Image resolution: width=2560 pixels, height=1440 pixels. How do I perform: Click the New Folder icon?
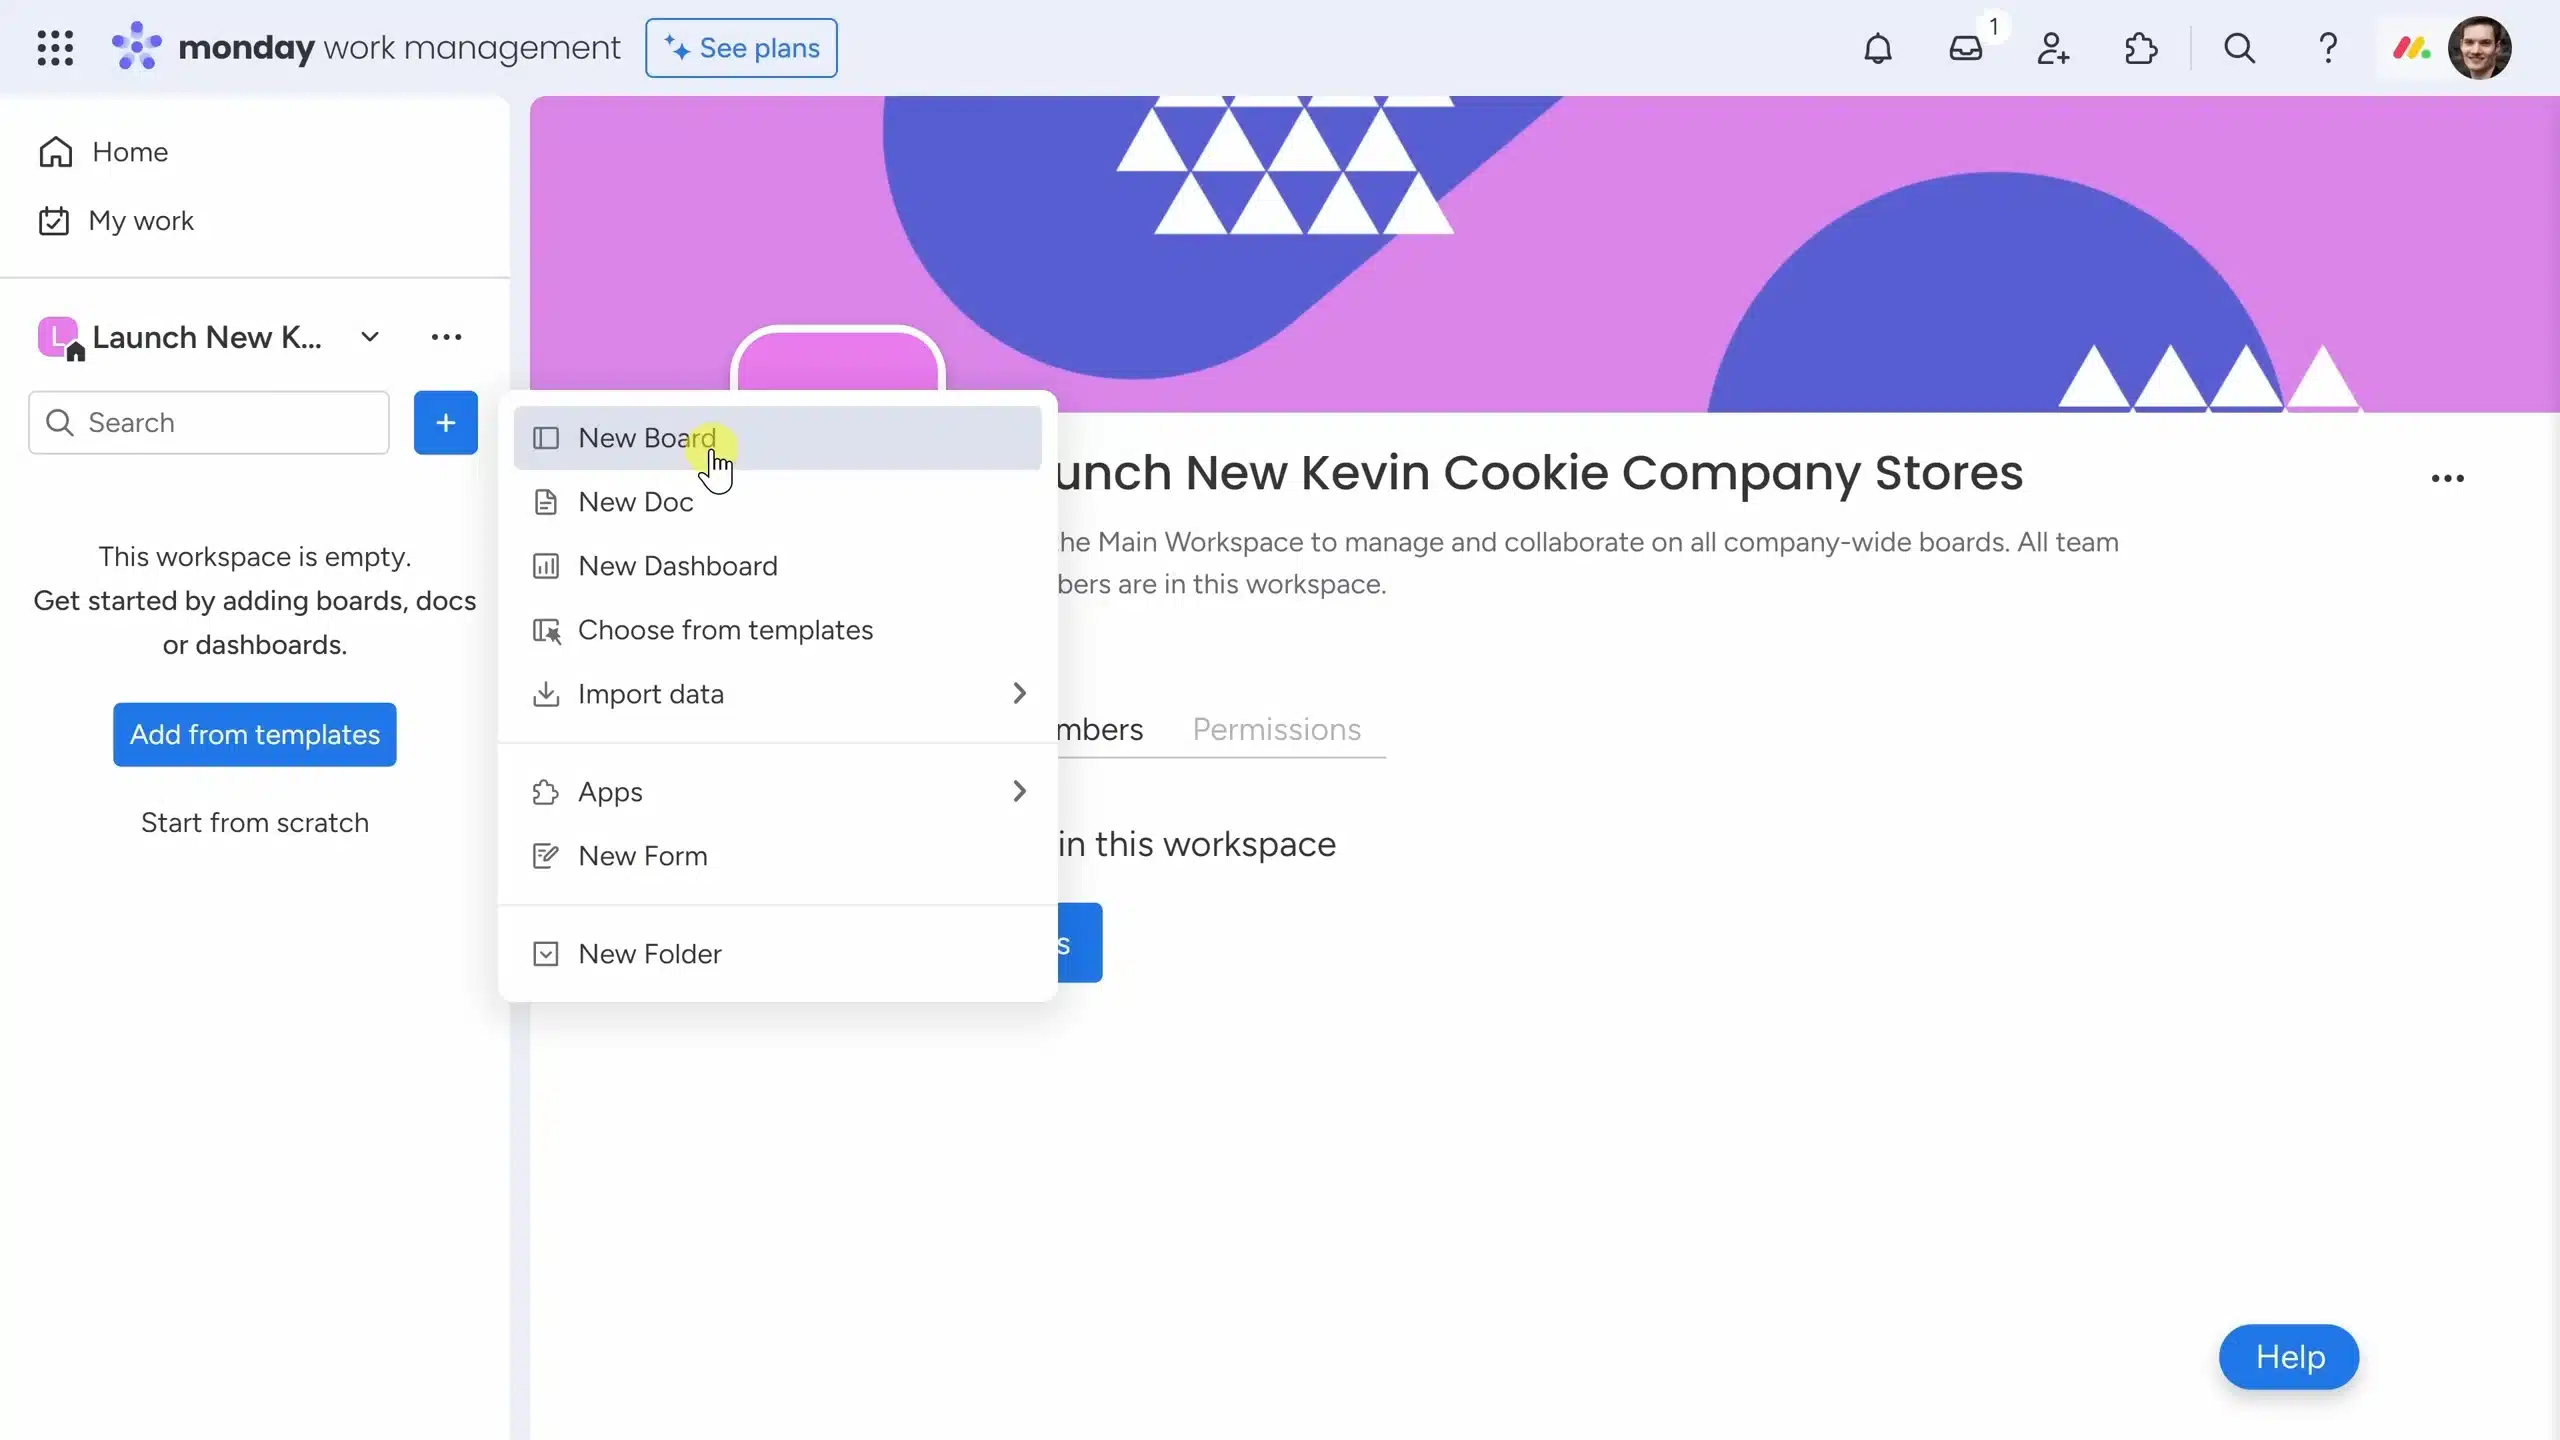[546, 954]
